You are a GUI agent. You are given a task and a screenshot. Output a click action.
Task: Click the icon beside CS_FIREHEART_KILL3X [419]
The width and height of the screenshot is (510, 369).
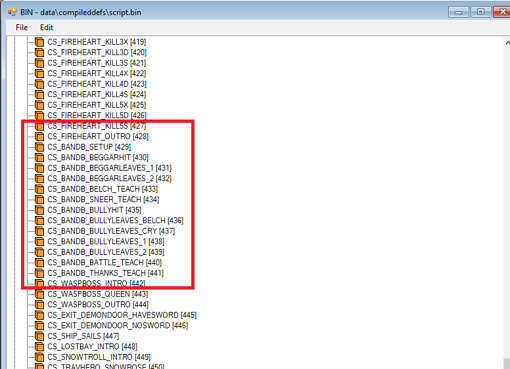click(39, 42)
